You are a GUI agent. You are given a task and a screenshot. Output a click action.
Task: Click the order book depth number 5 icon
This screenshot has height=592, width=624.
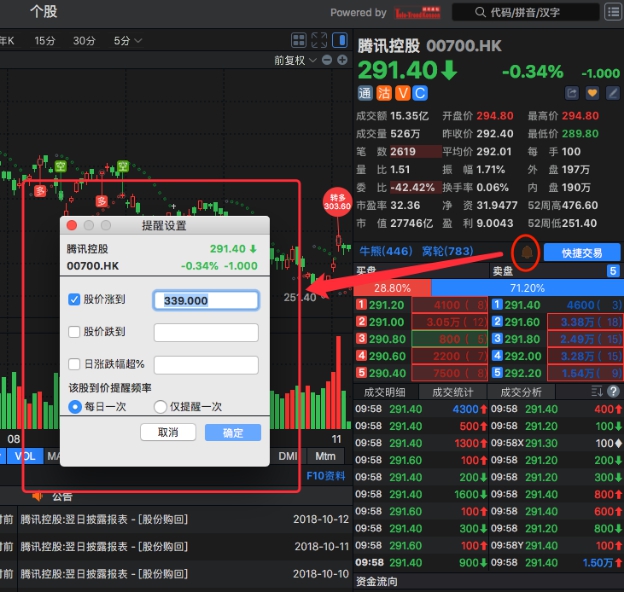613,271
